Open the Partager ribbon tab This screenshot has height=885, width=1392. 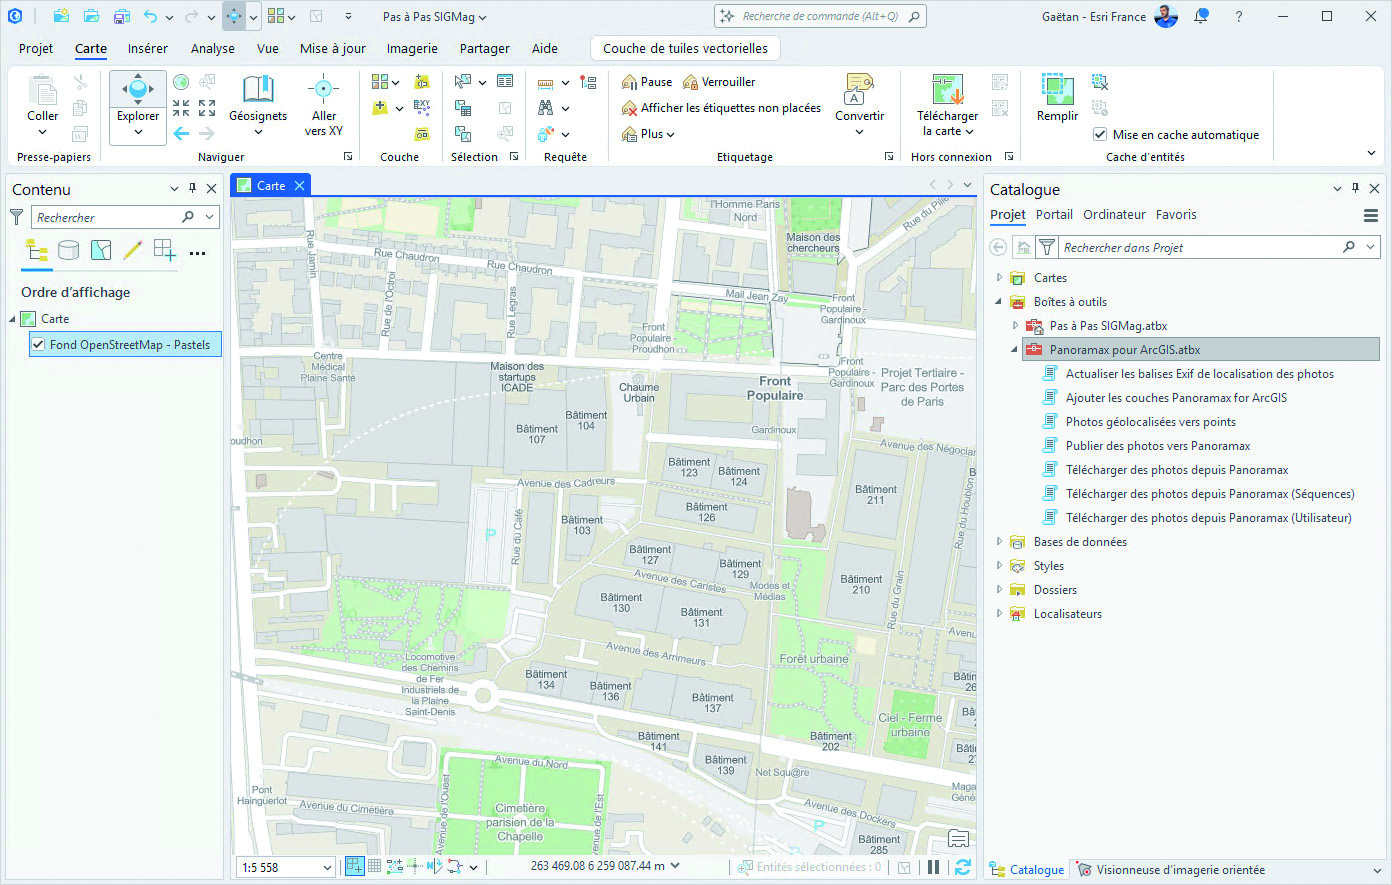(x=484, y=48)
